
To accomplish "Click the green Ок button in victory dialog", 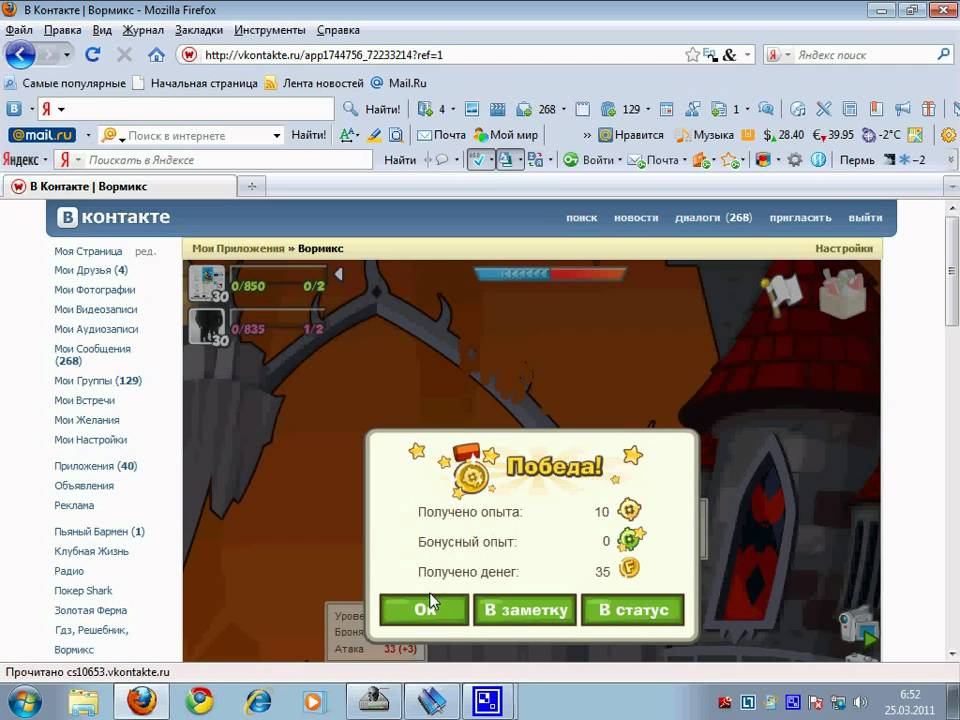I will tap(424, 609).
